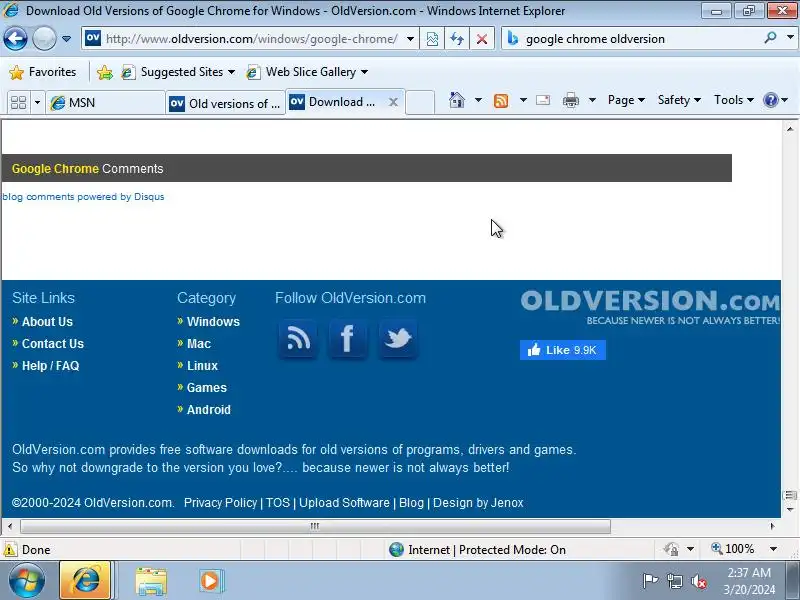This screenshot has width=800, height=600.
Task: Open Windows Explorer from taskbar
Action: (x=151, y=581)
